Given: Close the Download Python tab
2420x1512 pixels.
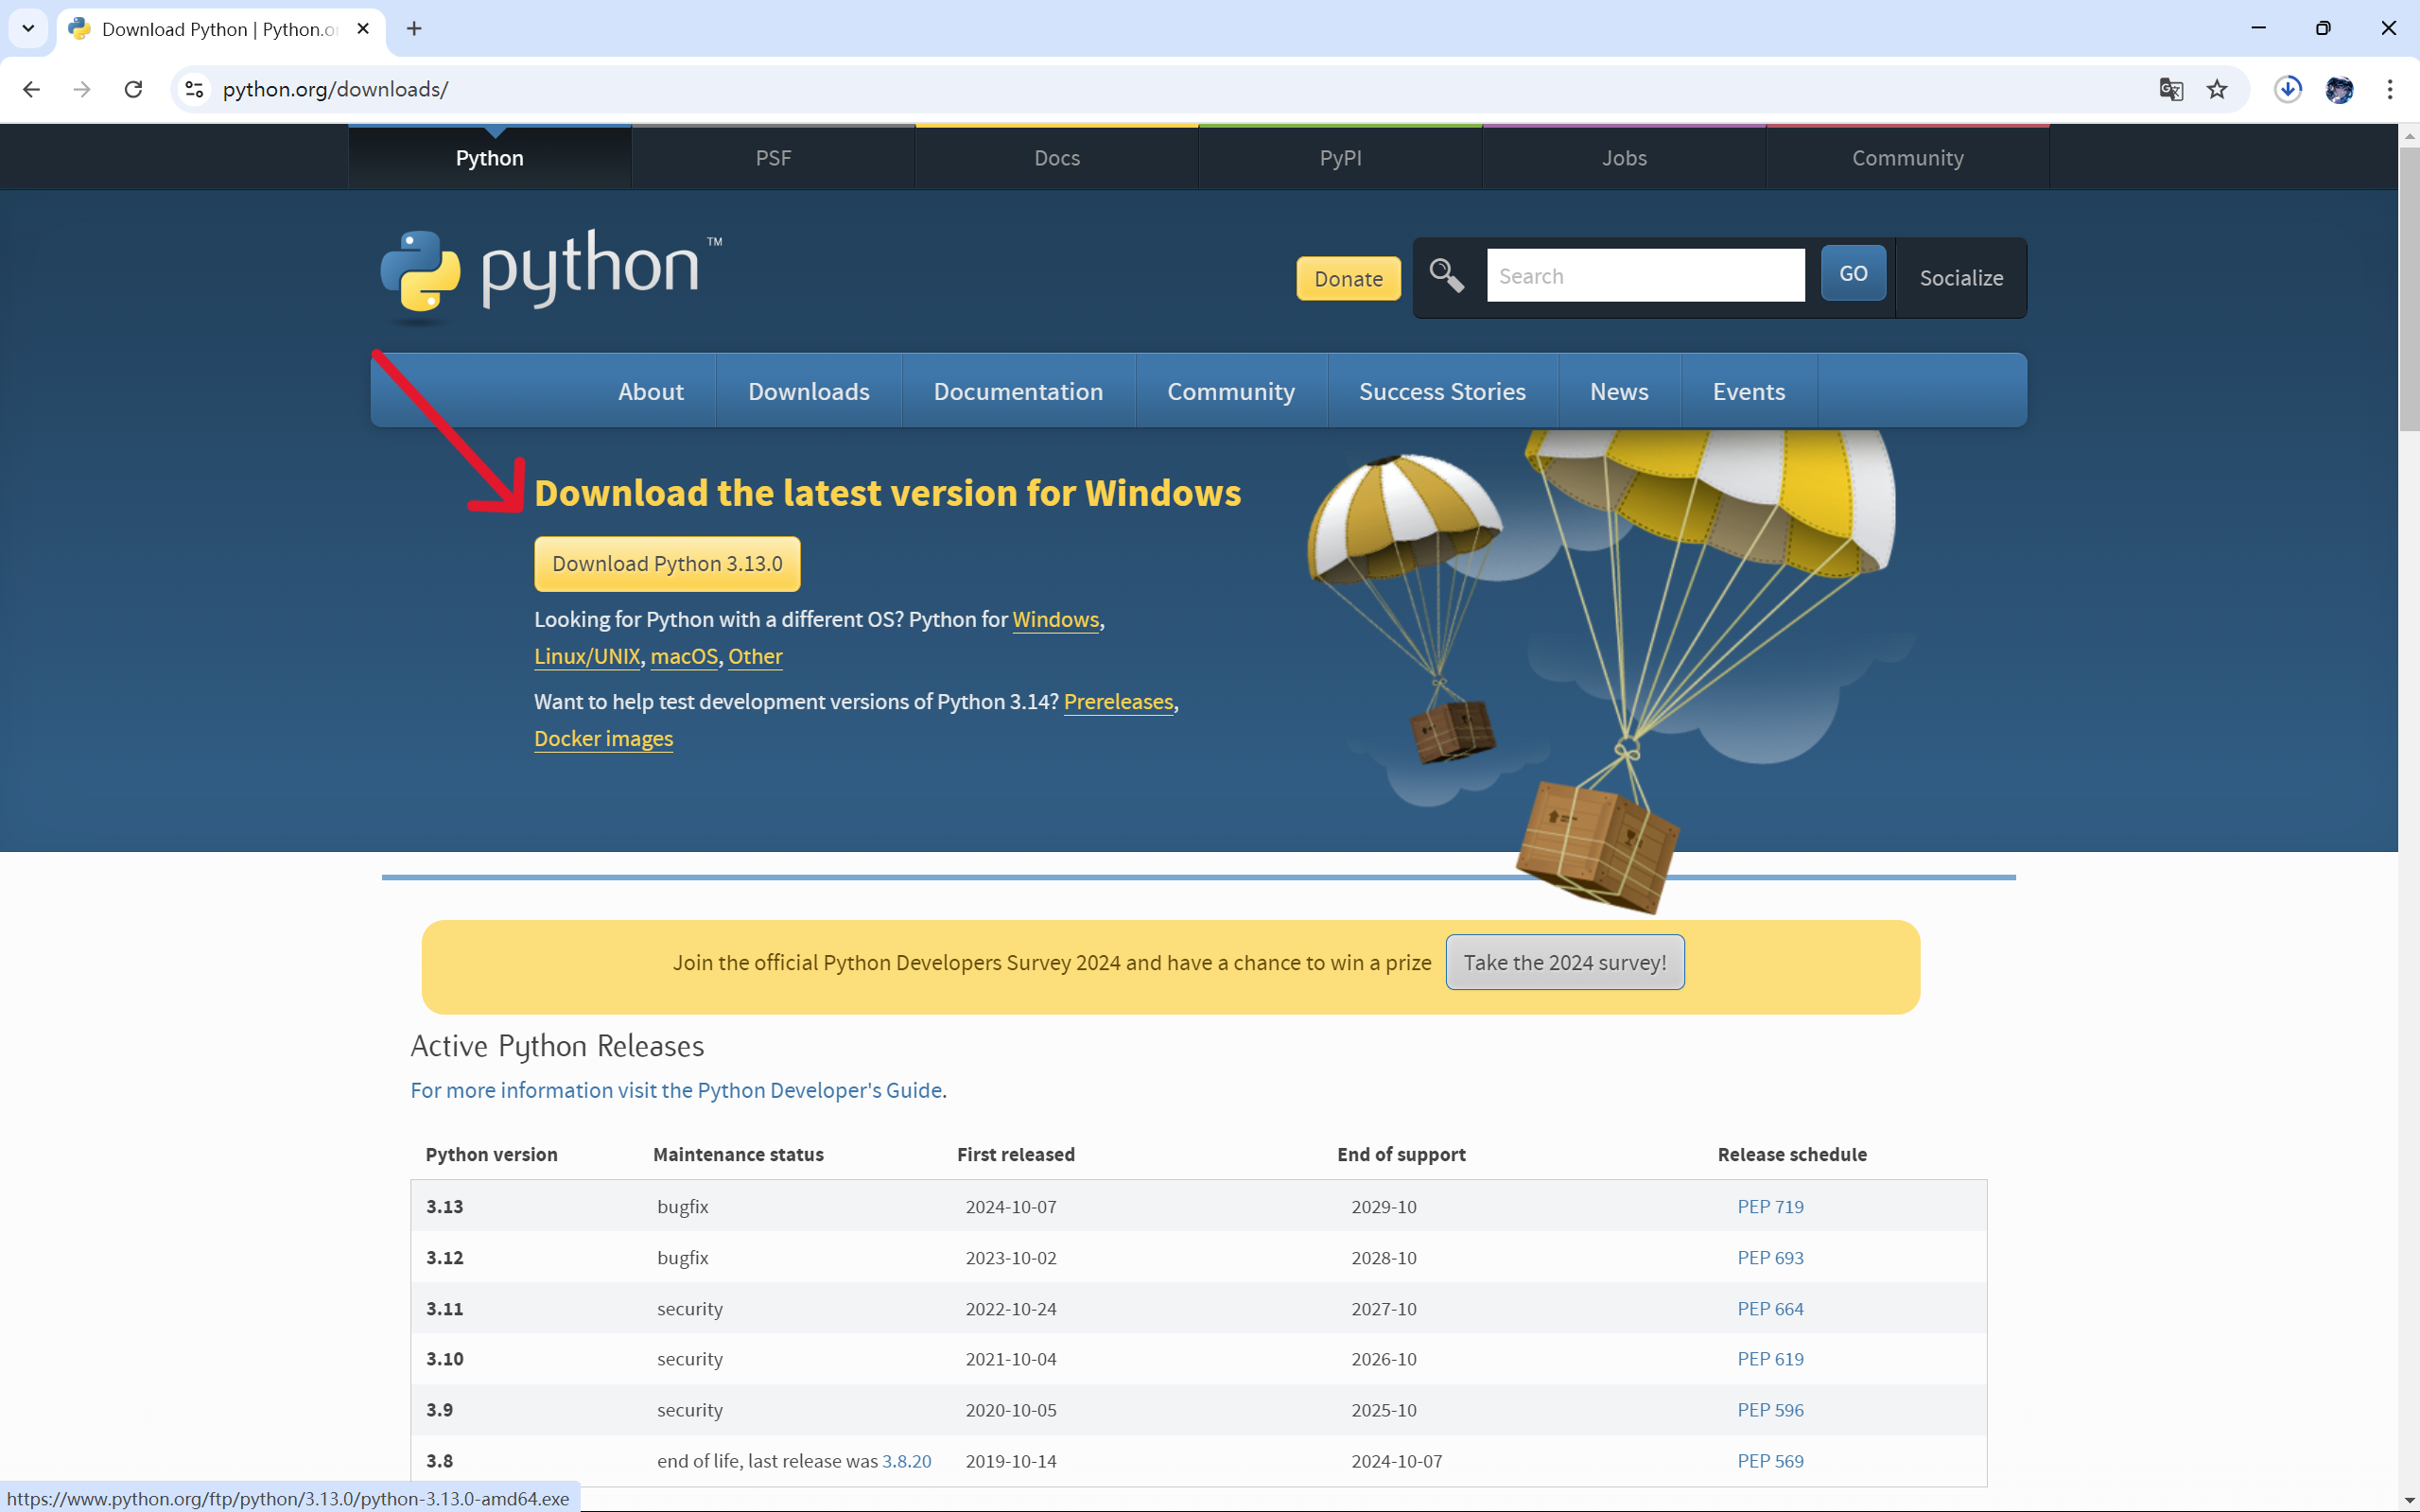Looking at the screenshot, I should point(363,29).
